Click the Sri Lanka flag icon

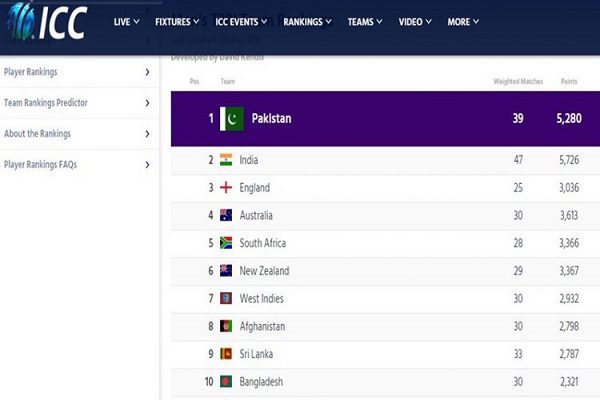tap(226, 354)
